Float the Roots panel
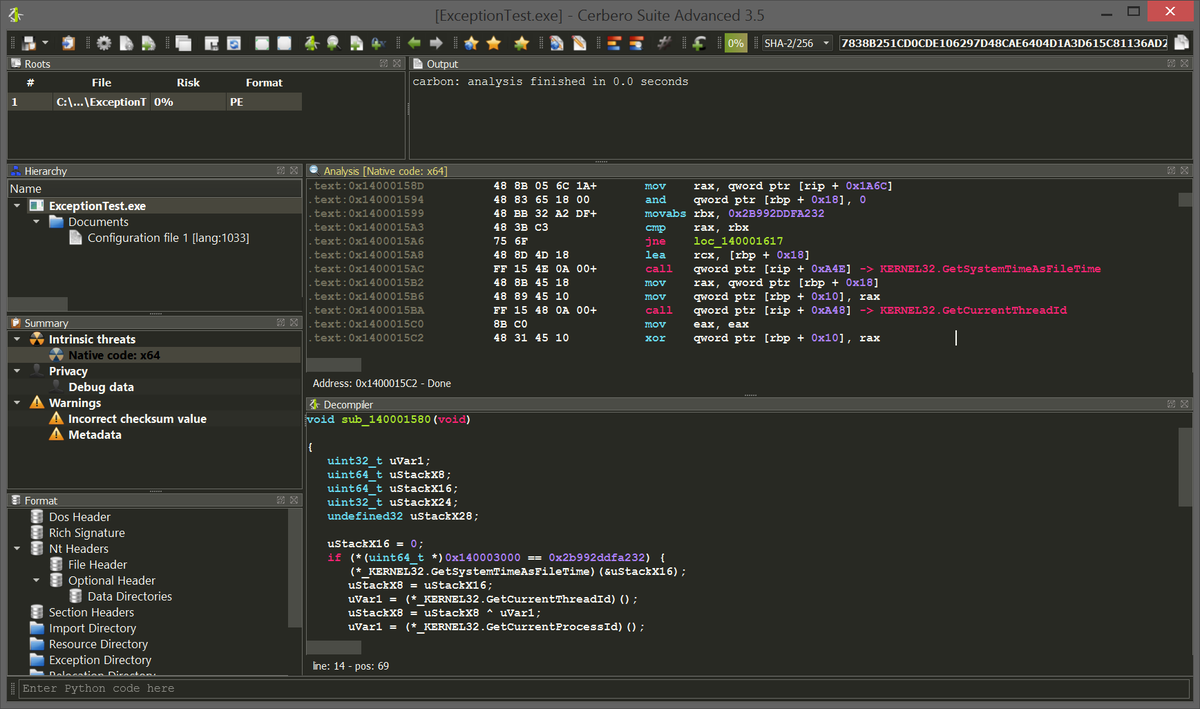Image resolution: width=1200 pixels, height=709 pixels. tap(383, 64)
